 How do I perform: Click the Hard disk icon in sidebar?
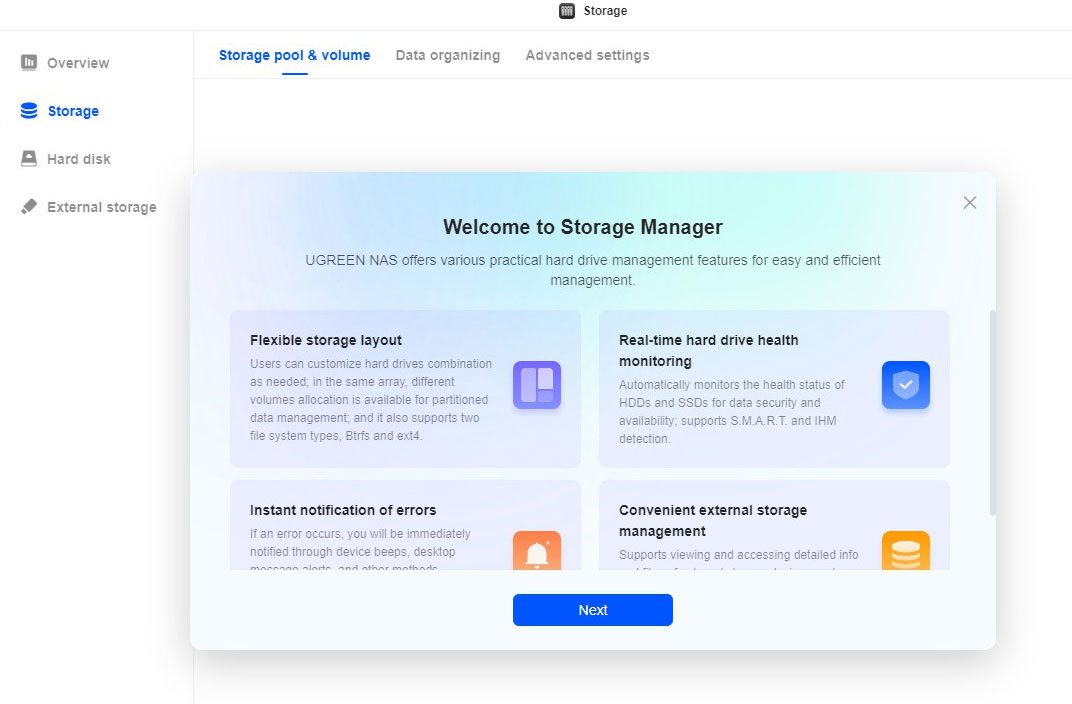click(x=29, y=159)
